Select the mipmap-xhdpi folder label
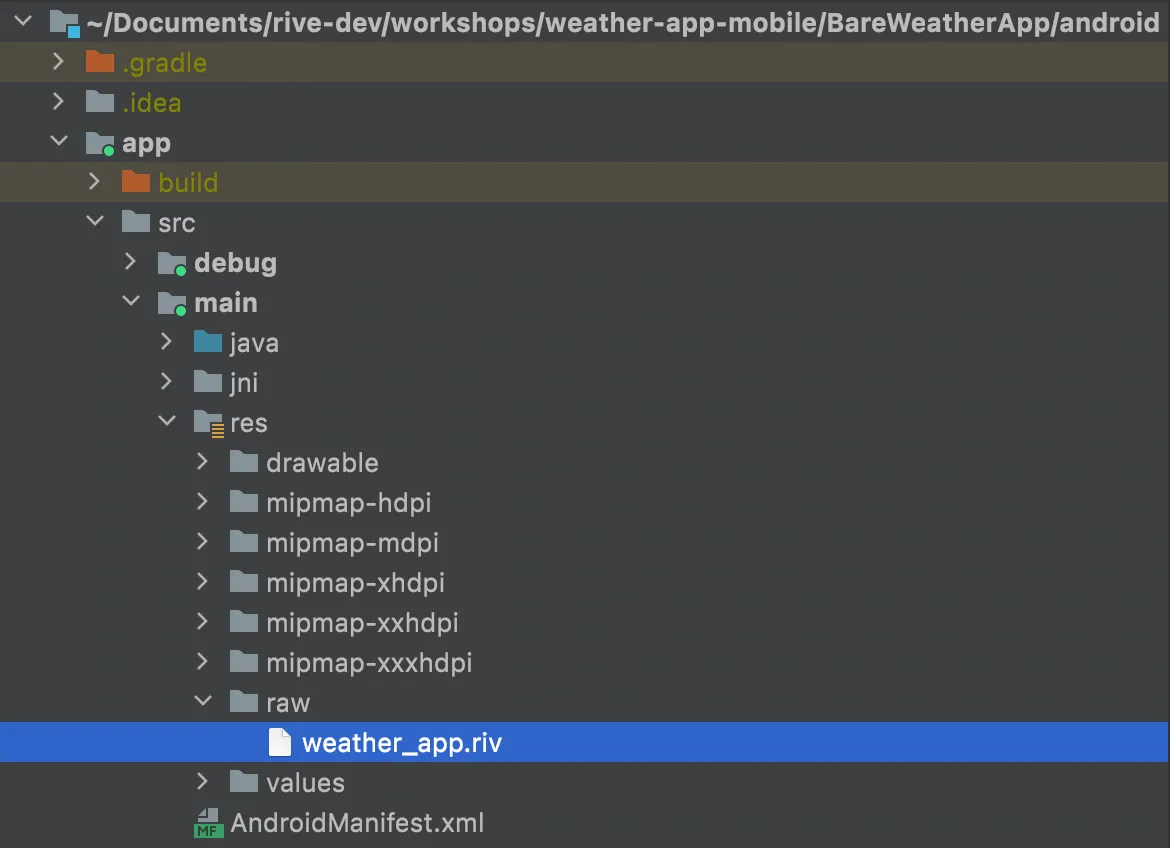The image size is (1170, 848). point(355,583)
